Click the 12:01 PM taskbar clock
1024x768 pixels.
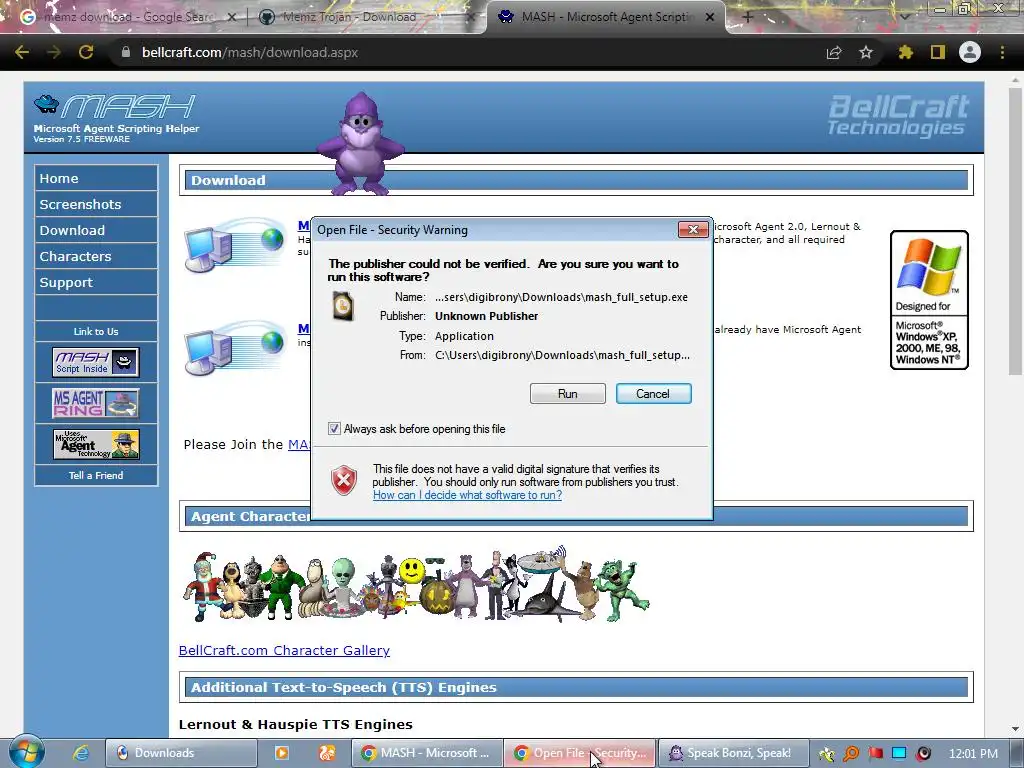coord(973,754)
